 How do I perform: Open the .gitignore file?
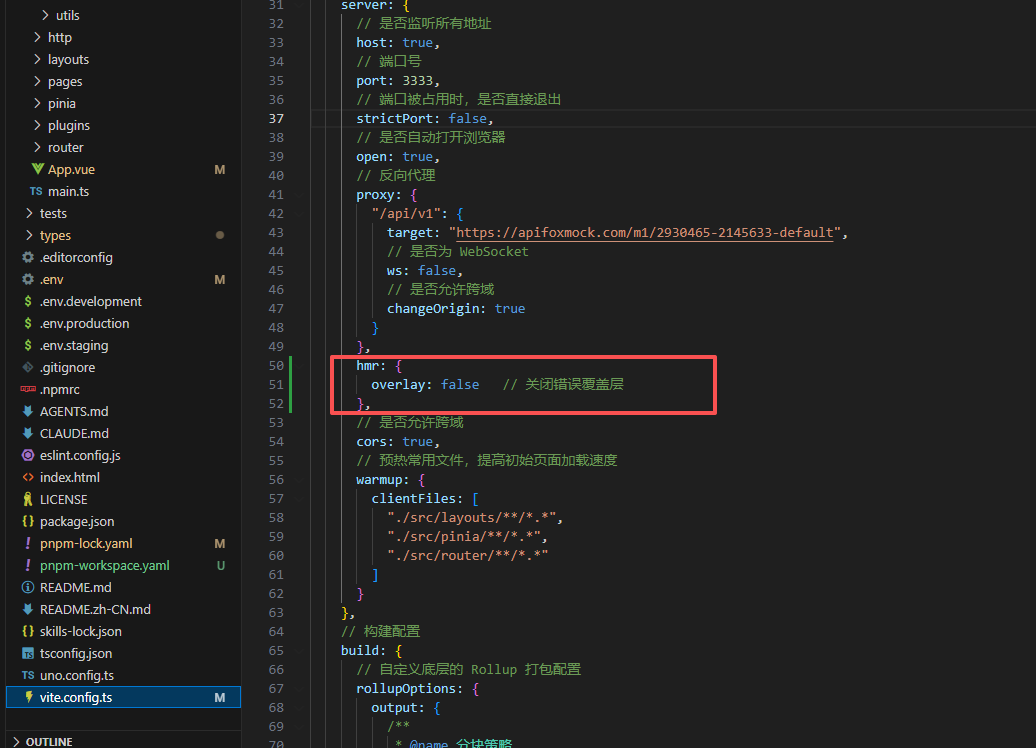67,367
